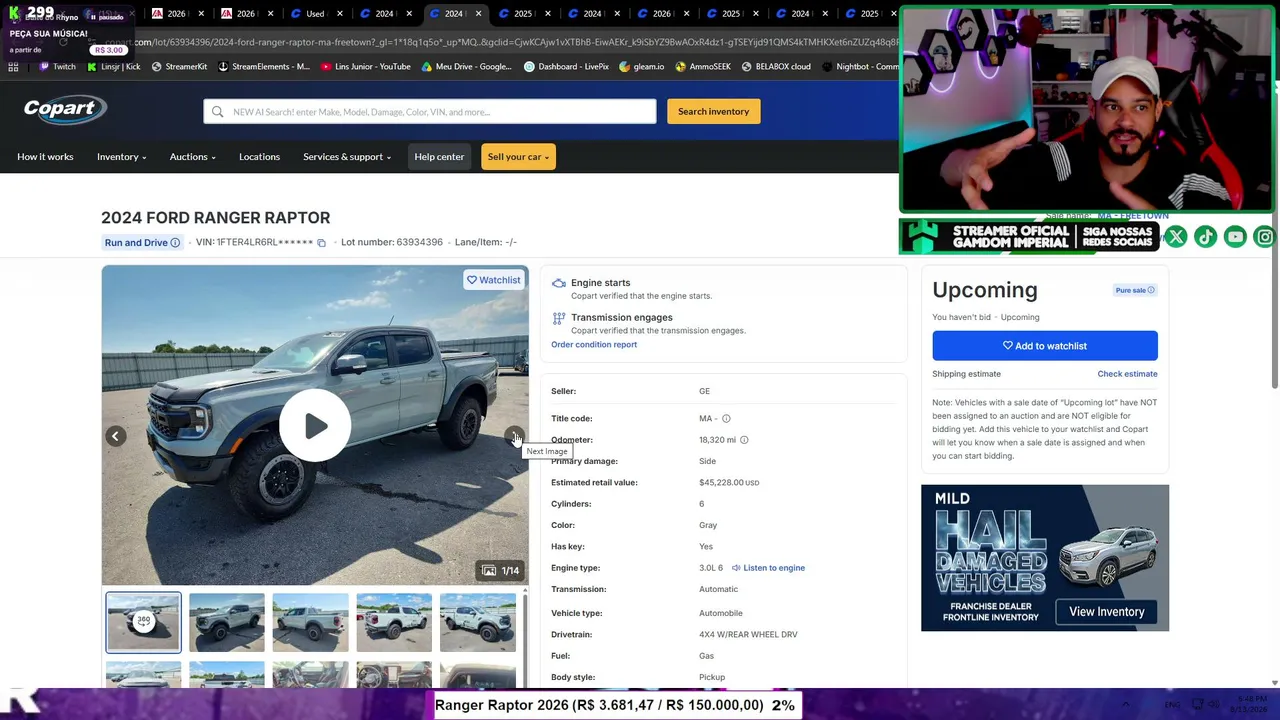Screen dimensions: 1280x720
Task: Open the Help center
Action: click(x=439, y=157)
